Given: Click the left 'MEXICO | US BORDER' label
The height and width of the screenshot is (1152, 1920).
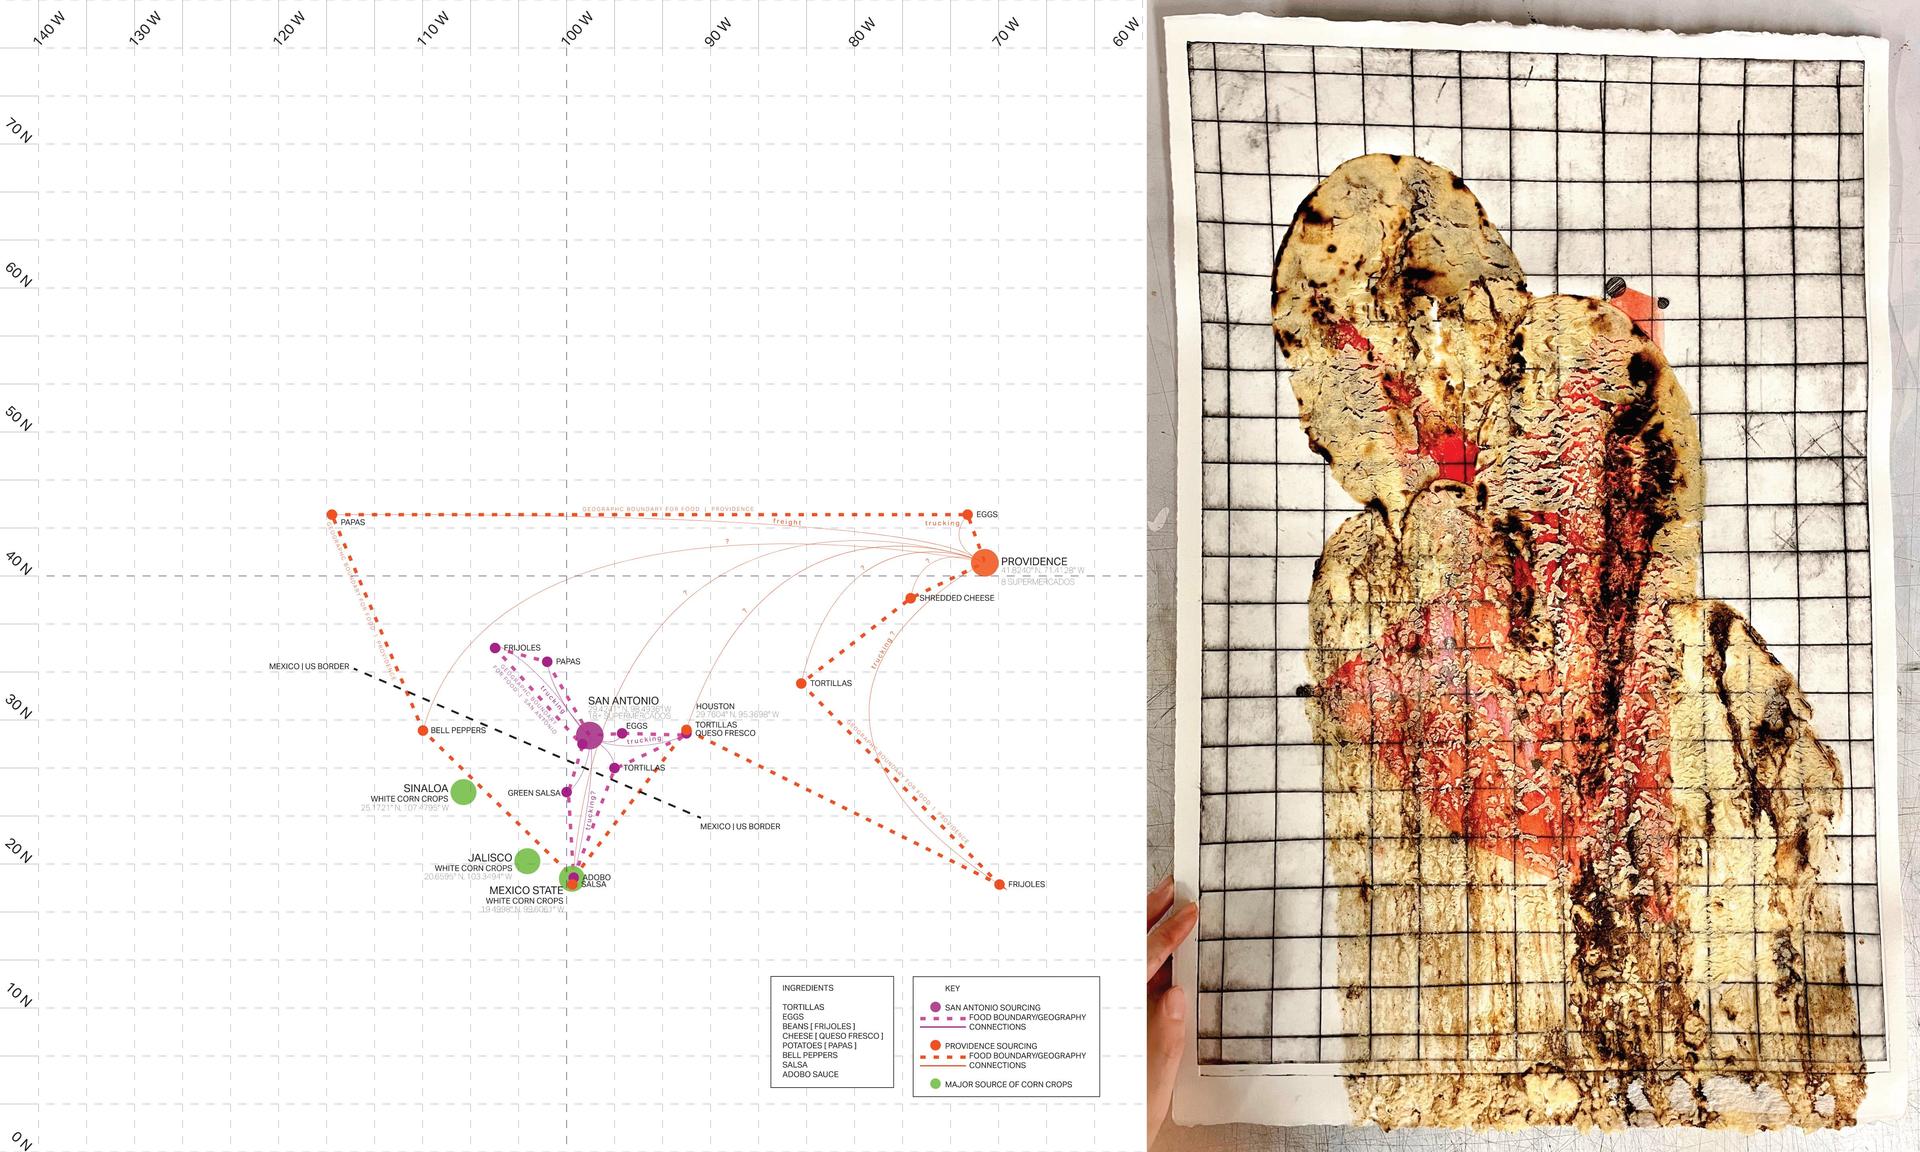Looking at the screenshot, I should tap(309, 666).
